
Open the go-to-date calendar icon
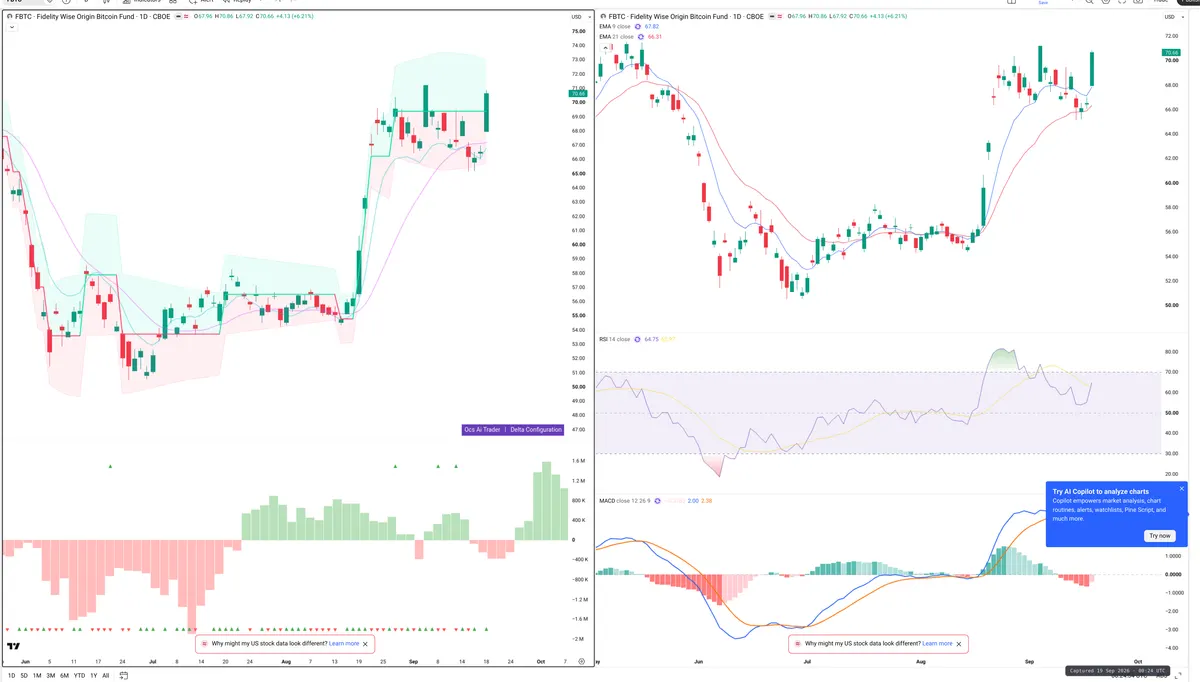[x=124, y=675]
